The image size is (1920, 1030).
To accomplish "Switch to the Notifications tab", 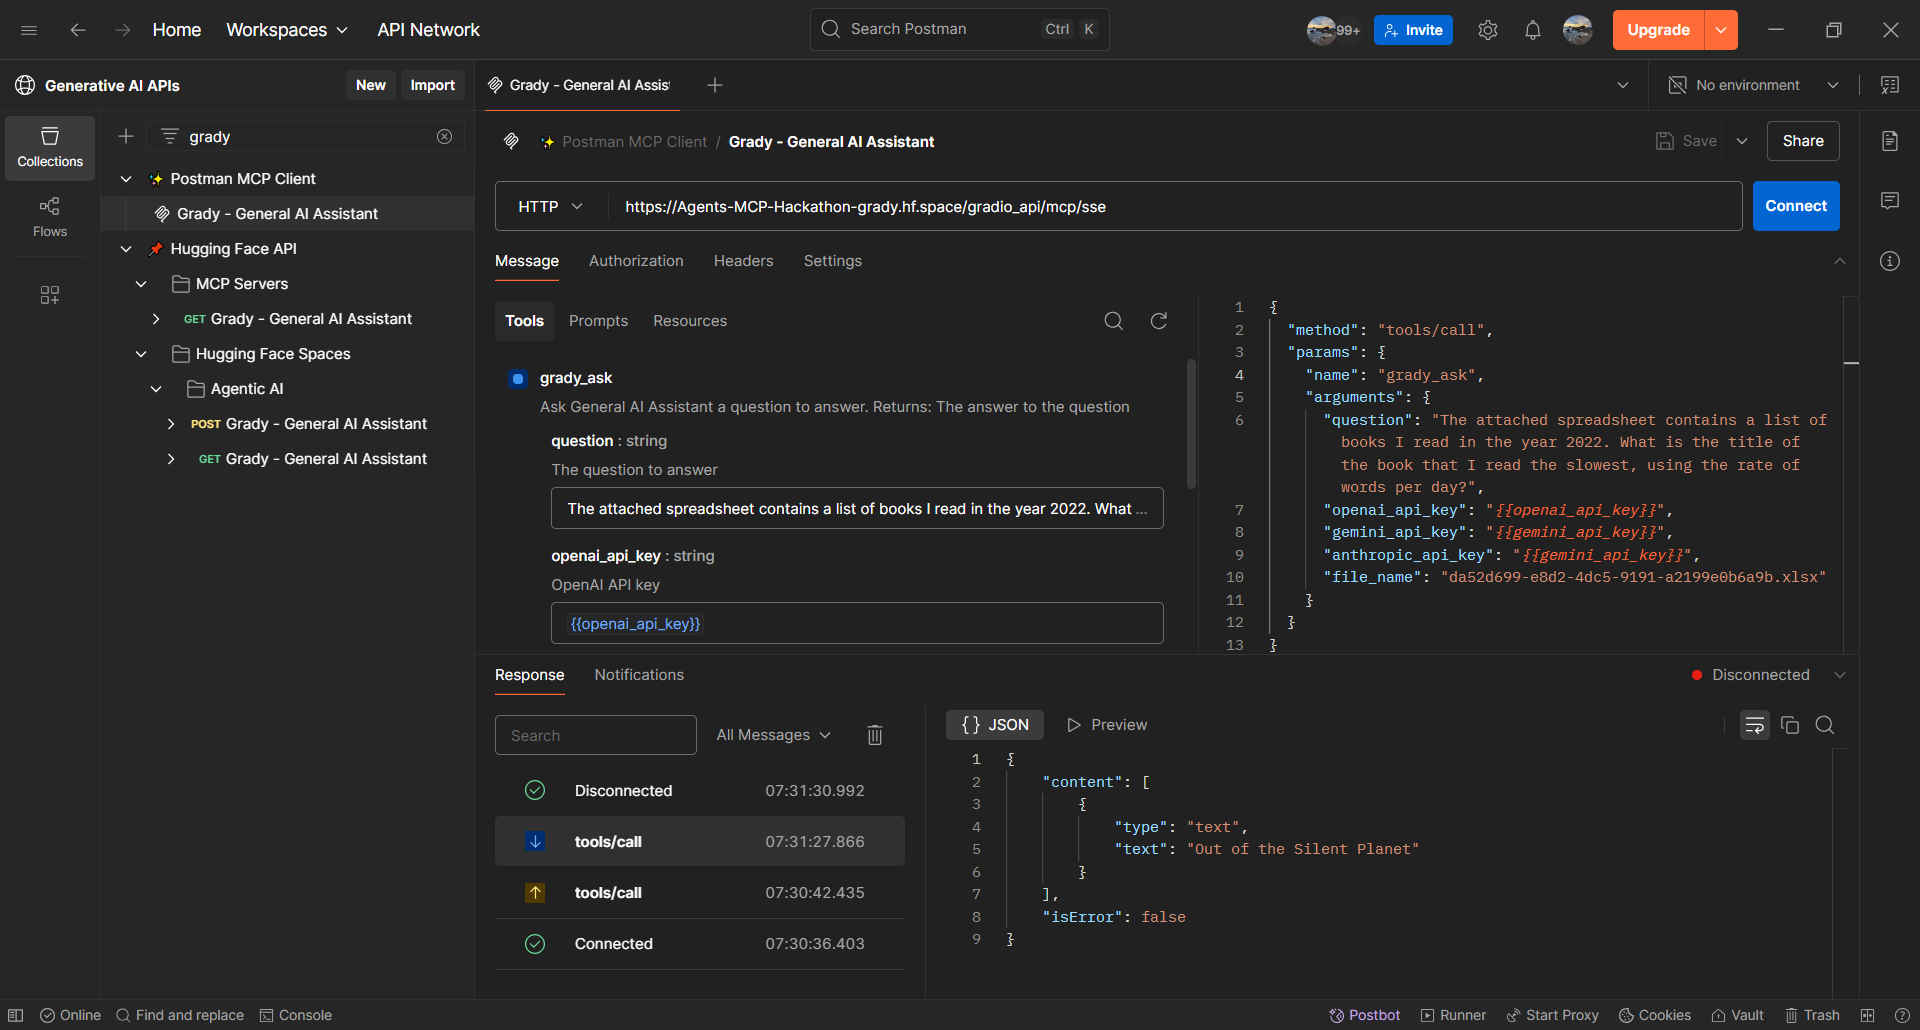I will [x=639, y=675].
